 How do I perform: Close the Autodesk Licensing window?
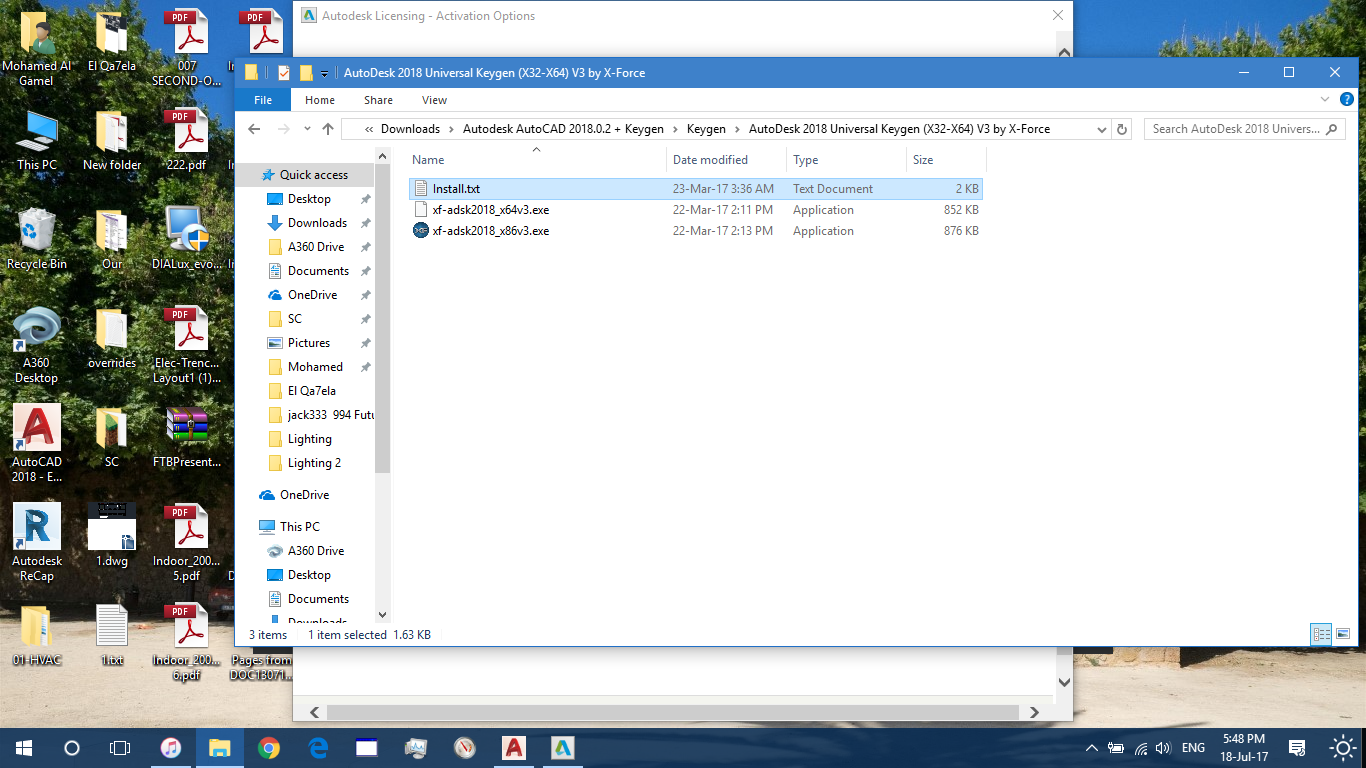(x=1058, y=16)
